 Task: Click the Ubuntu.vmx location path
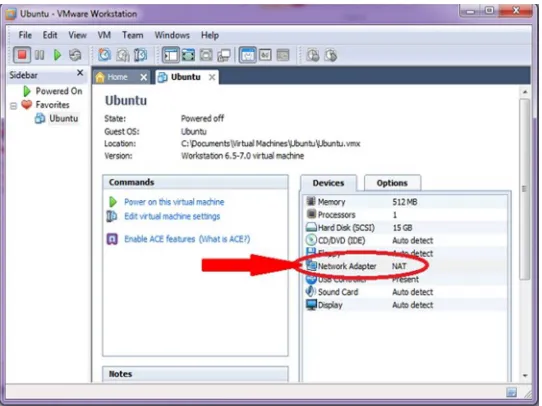tap(270, 143)
